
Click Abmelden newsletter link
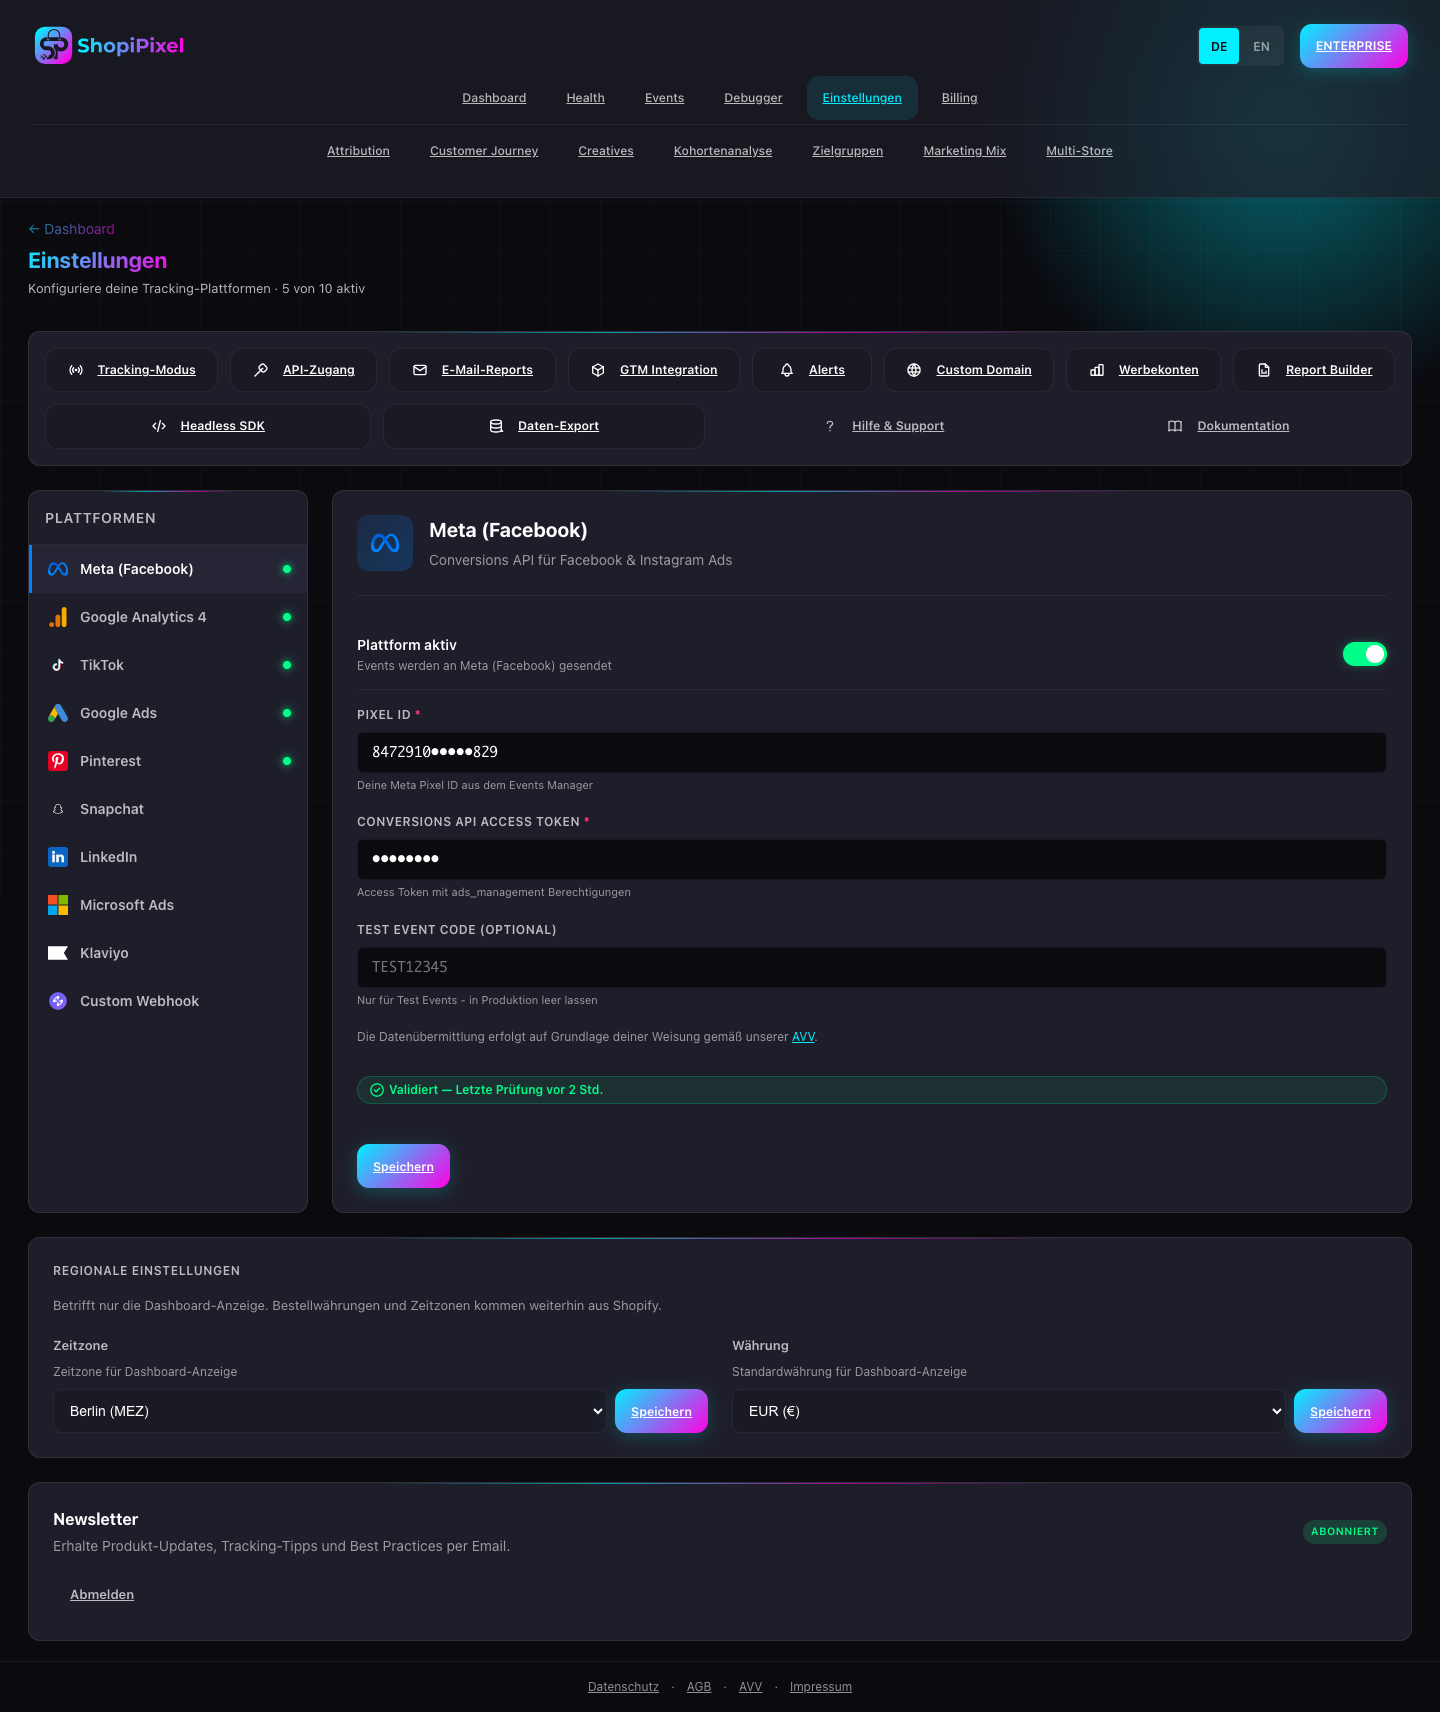click(102, 1595)
